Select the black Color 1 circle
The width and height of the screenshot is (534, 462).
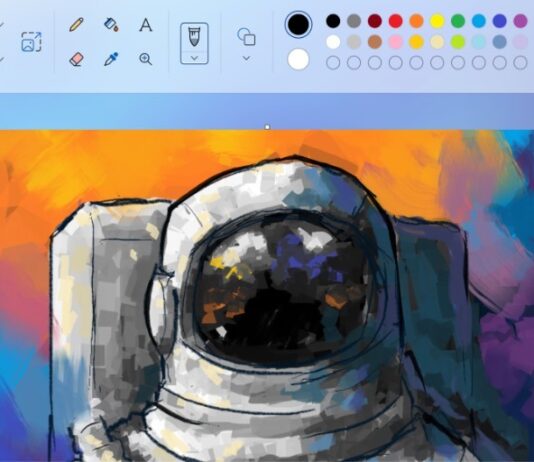pos(298,25)
